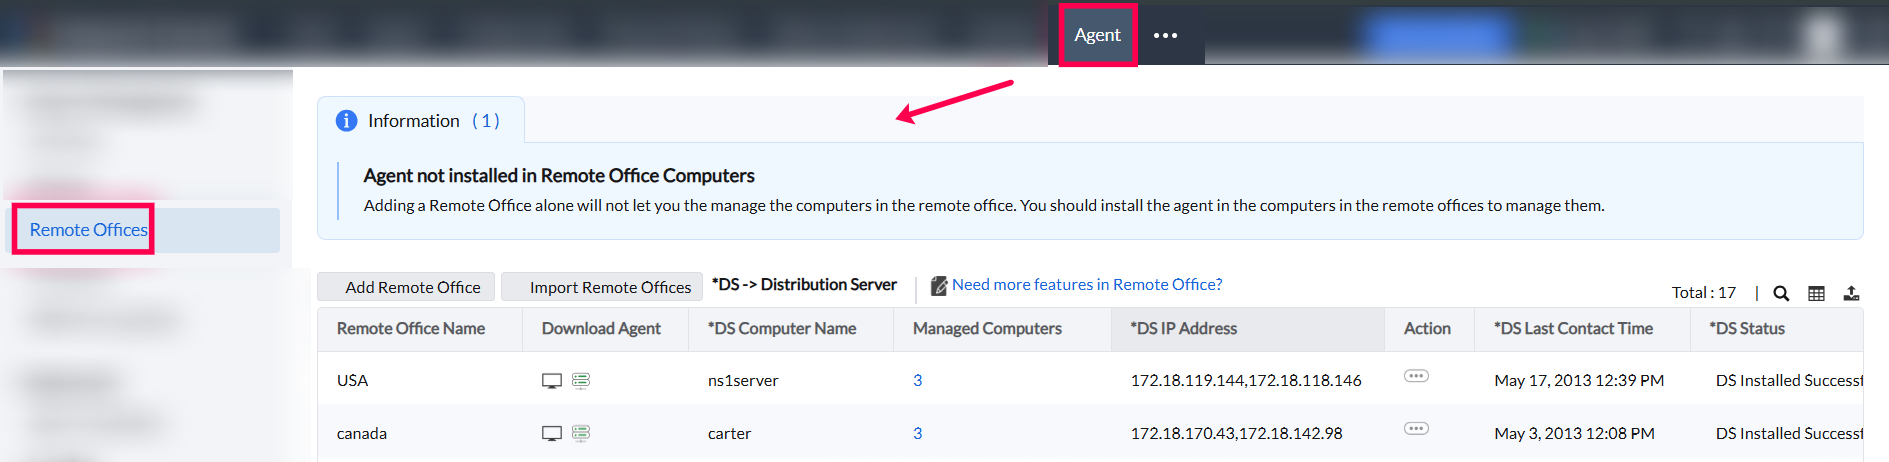1889x462 pixels.
Task: Sort by the Remote Office Name column header
Action: [x=410, y=329]
